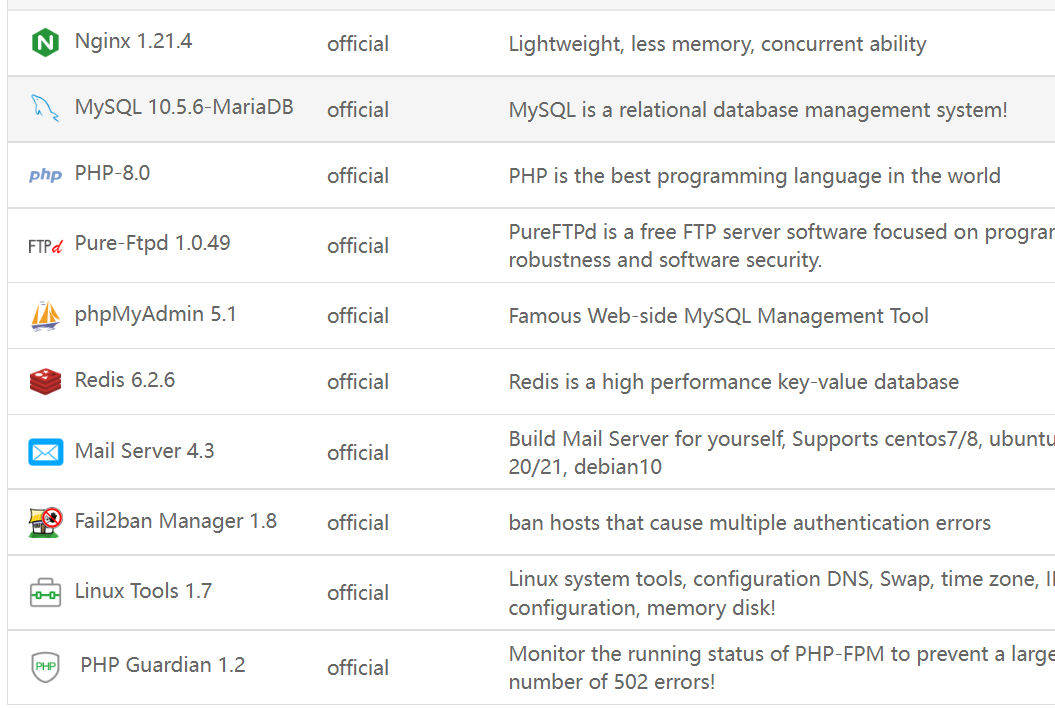The height and width of the screenshot is (708, 1055).
Task: Click the Fail2ban Manager icon
Action: 45,522
